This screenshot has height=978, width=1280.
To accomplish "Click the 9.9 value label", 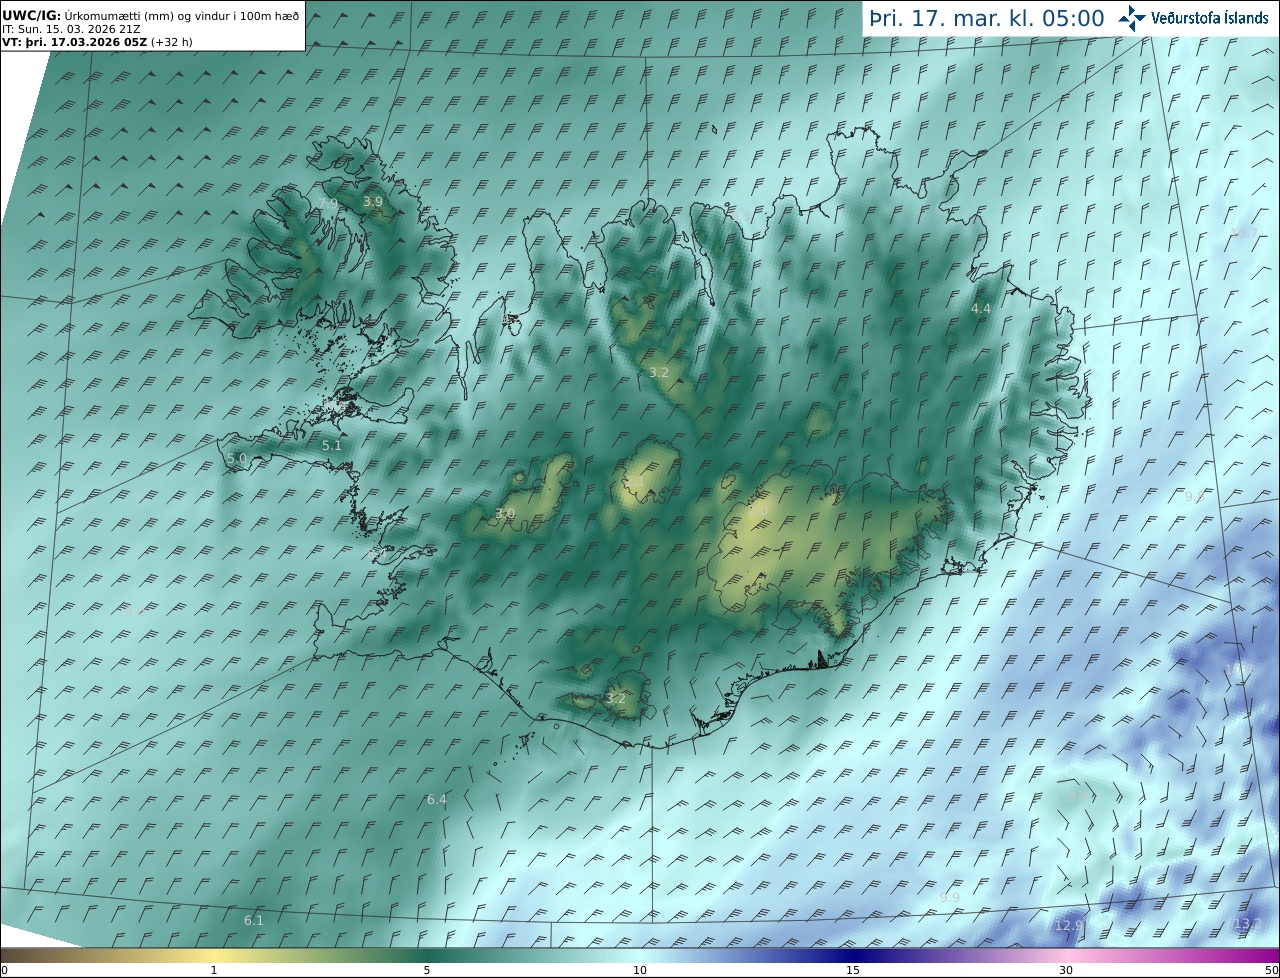I will tap(950, 897).
